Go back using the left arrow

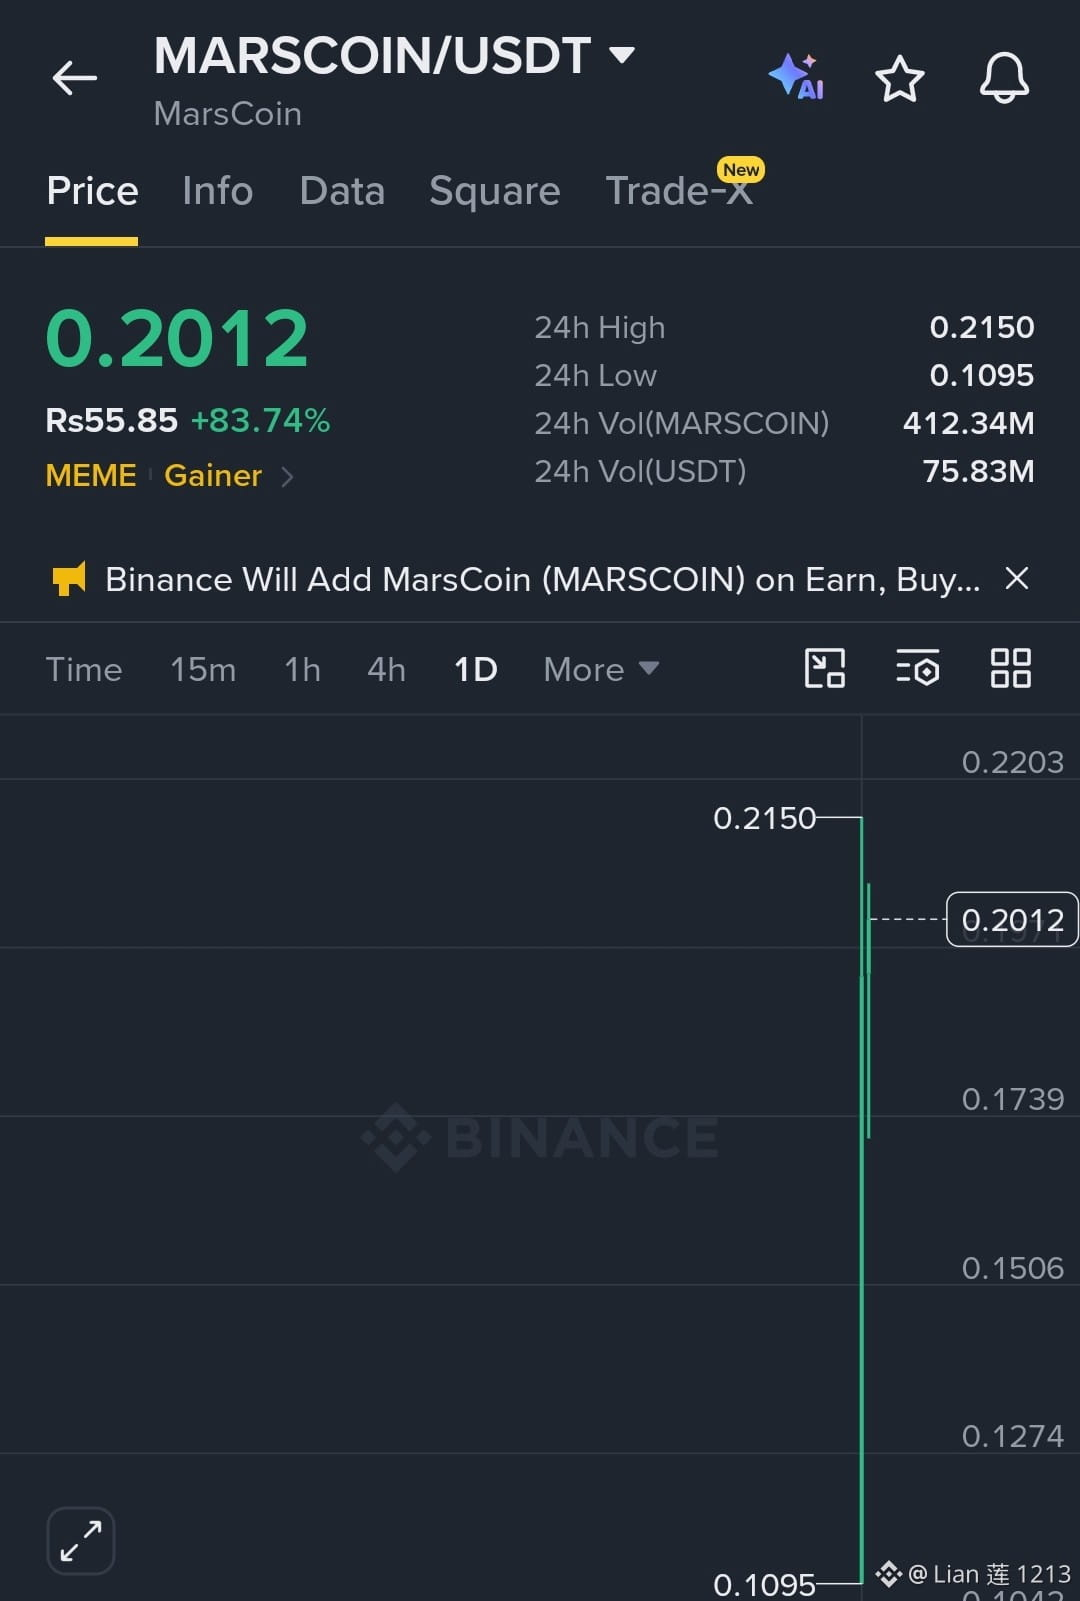pyautogui.click(x=75, y=78)
